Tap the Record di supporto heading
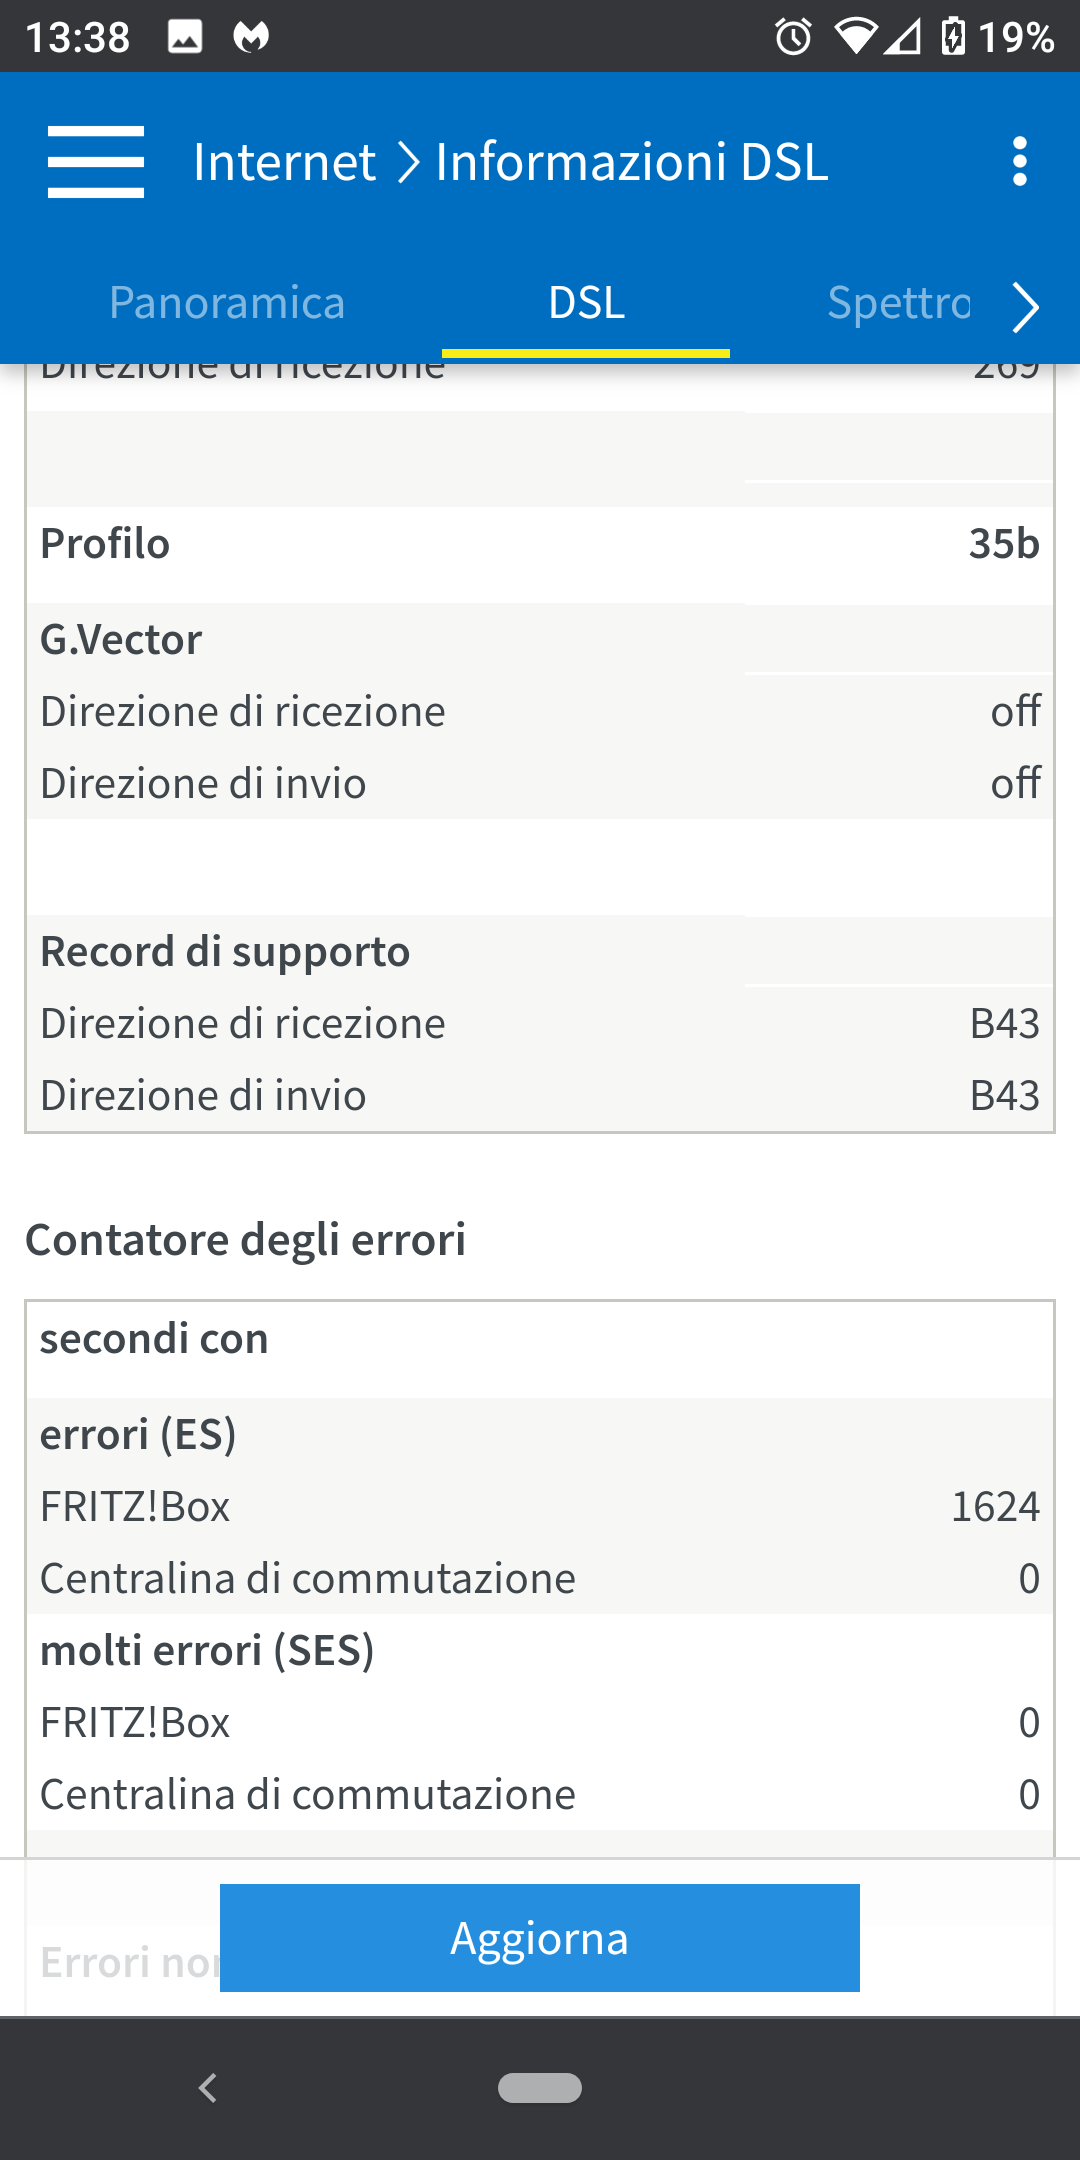This screenshot has height=2160, width=1080. click(225, 952)
